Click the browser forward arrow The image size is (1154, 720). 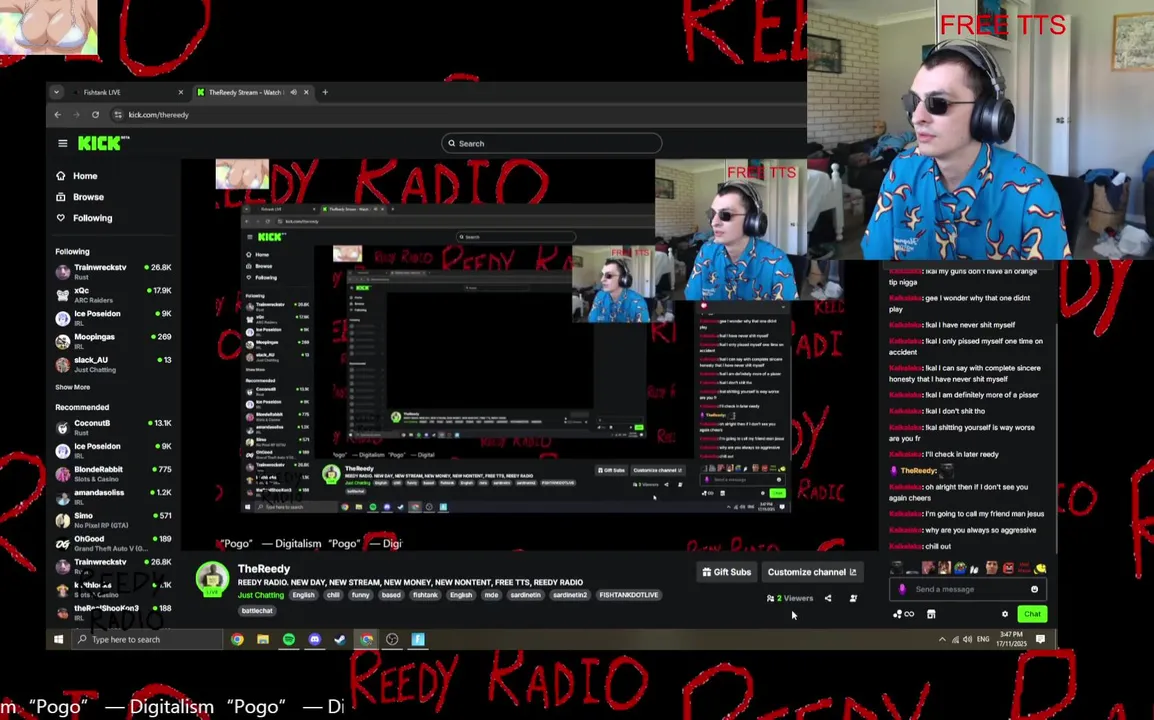tap(77, 115)
